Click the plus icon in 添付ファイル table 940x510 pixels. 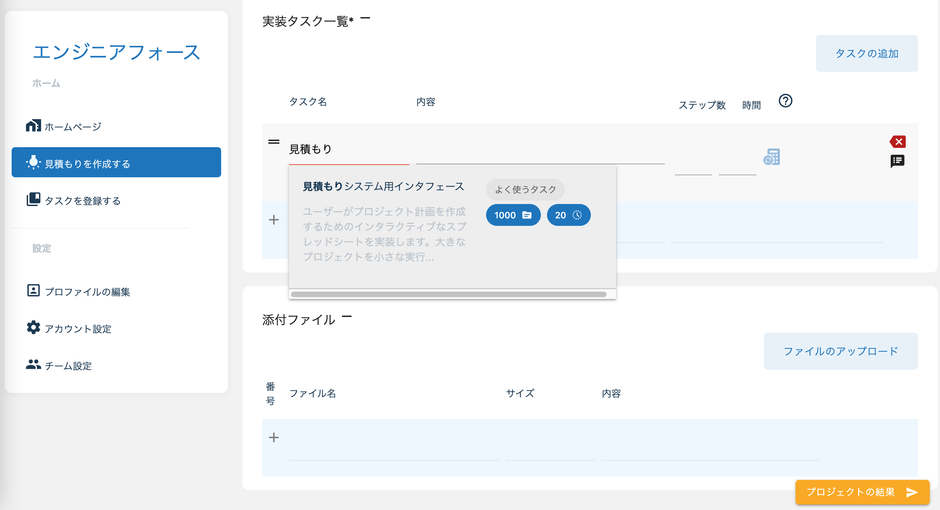274,437
